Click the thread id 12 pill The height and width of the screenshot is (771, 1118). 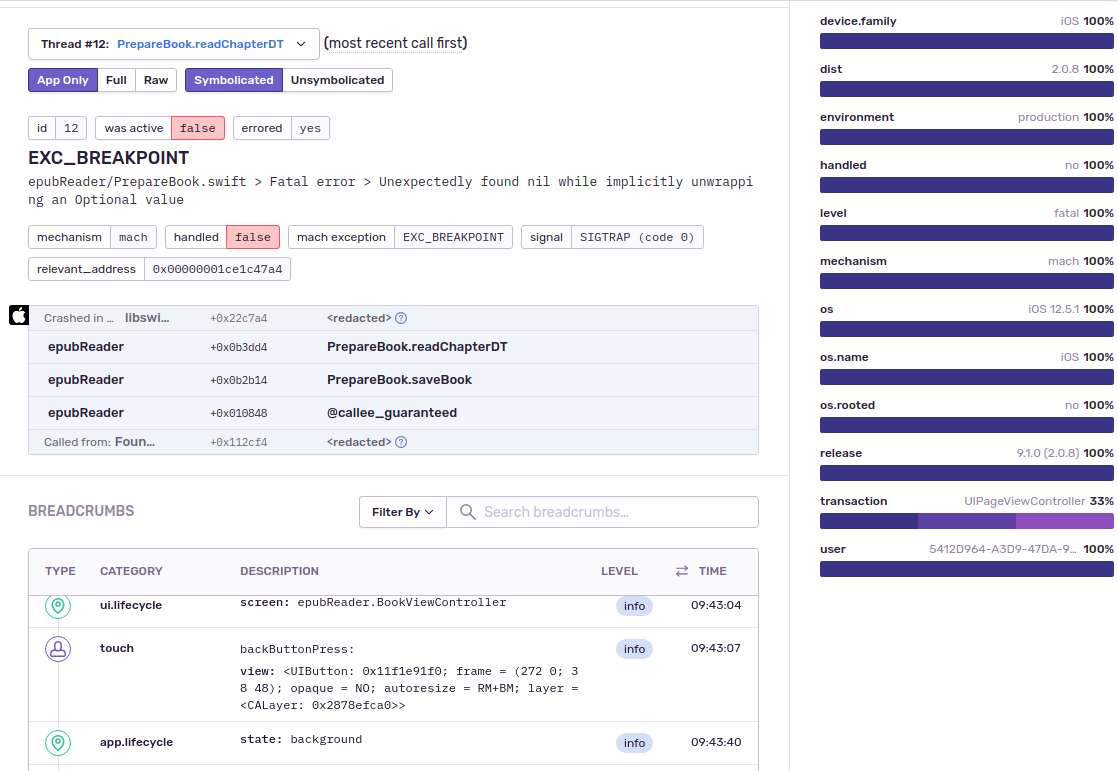click(x=71, y=128)
